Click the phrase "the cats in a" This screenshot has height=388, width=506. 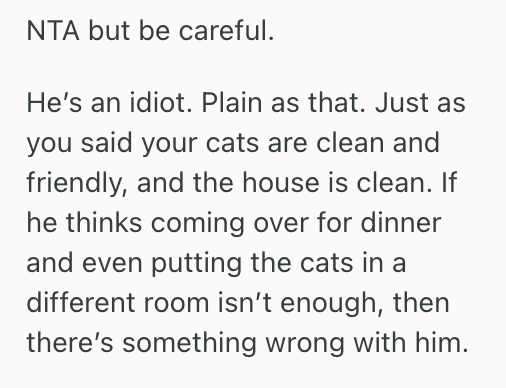pos(328,263)
